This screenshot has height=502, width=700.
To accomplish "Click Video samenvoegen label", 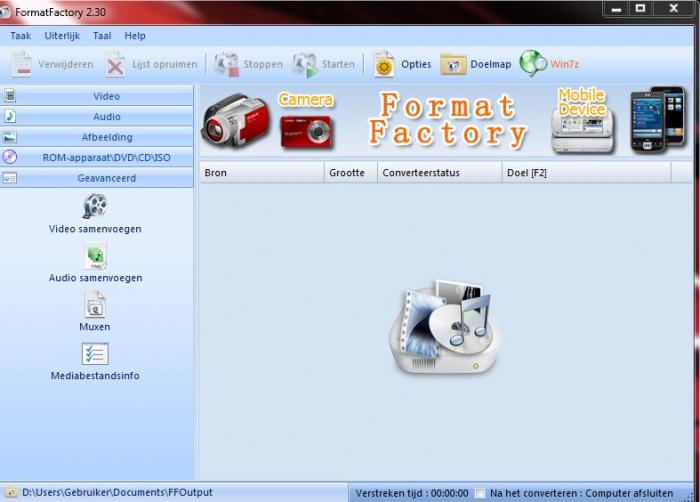I will 95,229.
